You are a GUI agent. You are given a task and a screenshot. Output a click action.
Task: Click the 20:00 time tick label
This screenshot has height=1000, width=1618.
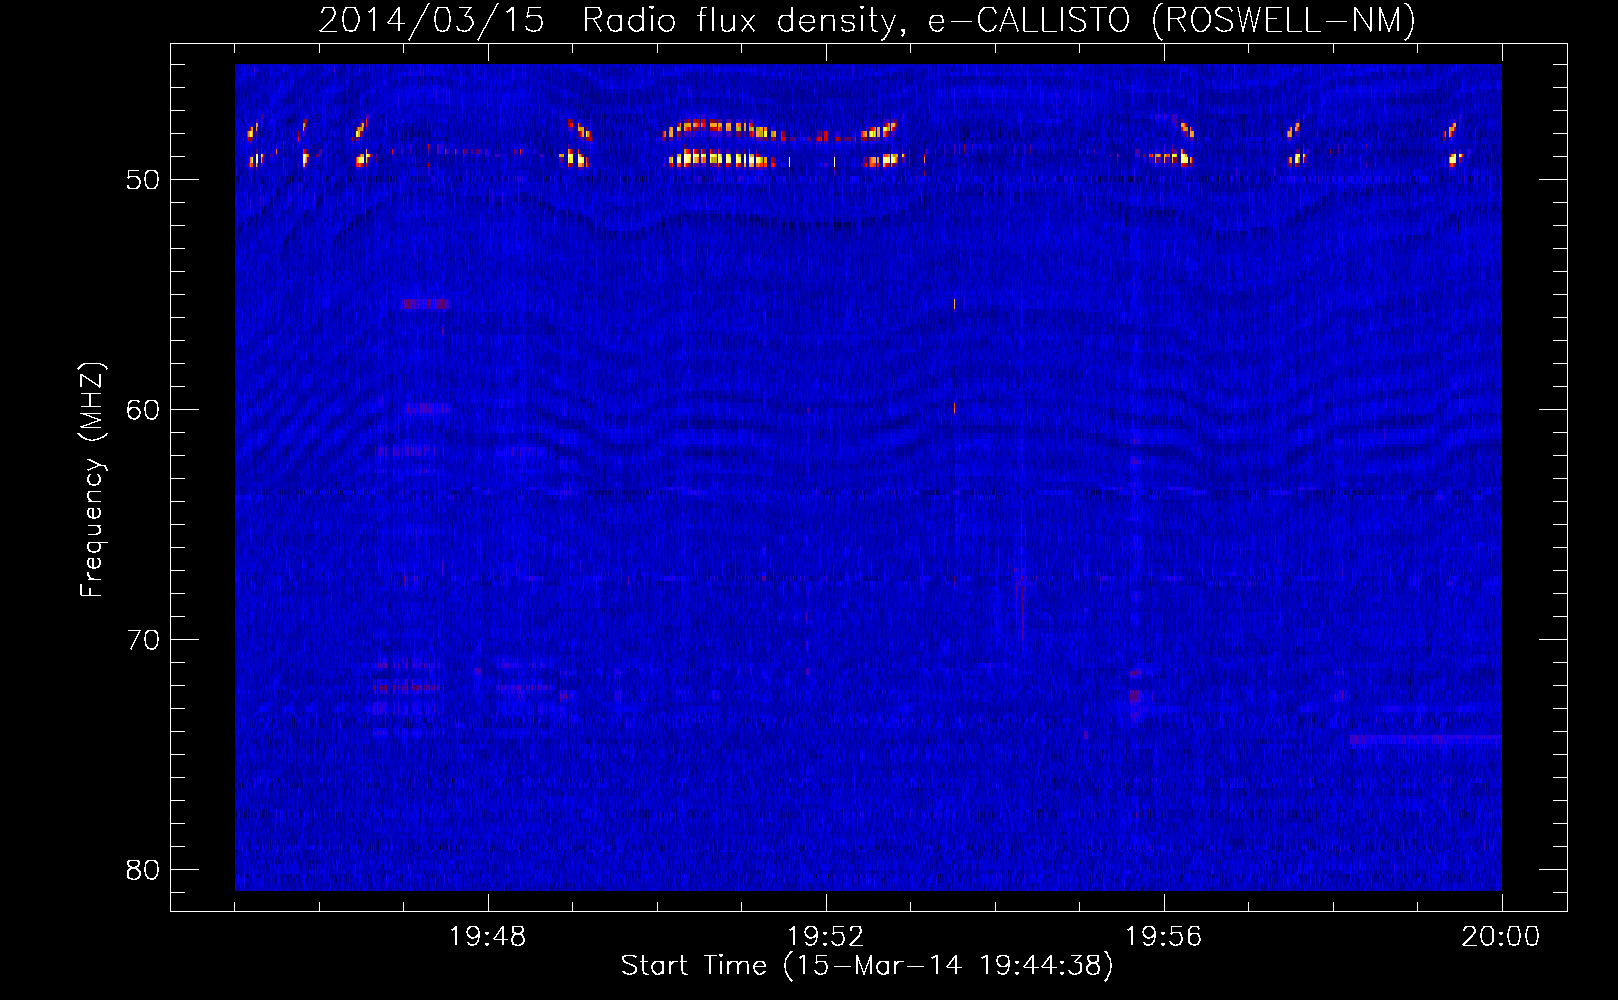click(1501, 937)
